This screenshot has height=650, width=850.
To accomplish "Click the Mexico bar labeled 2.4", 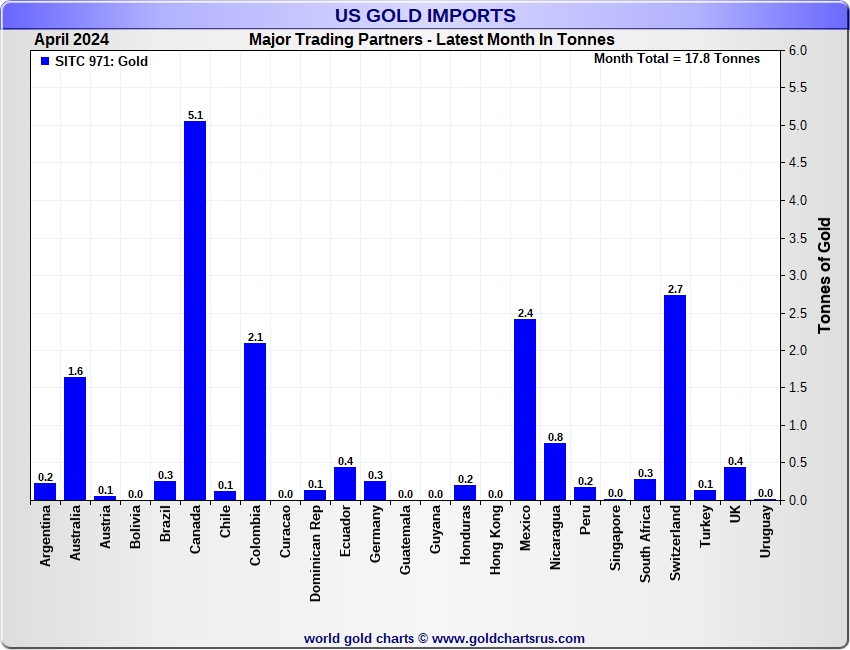I will [x=525, y=409].
